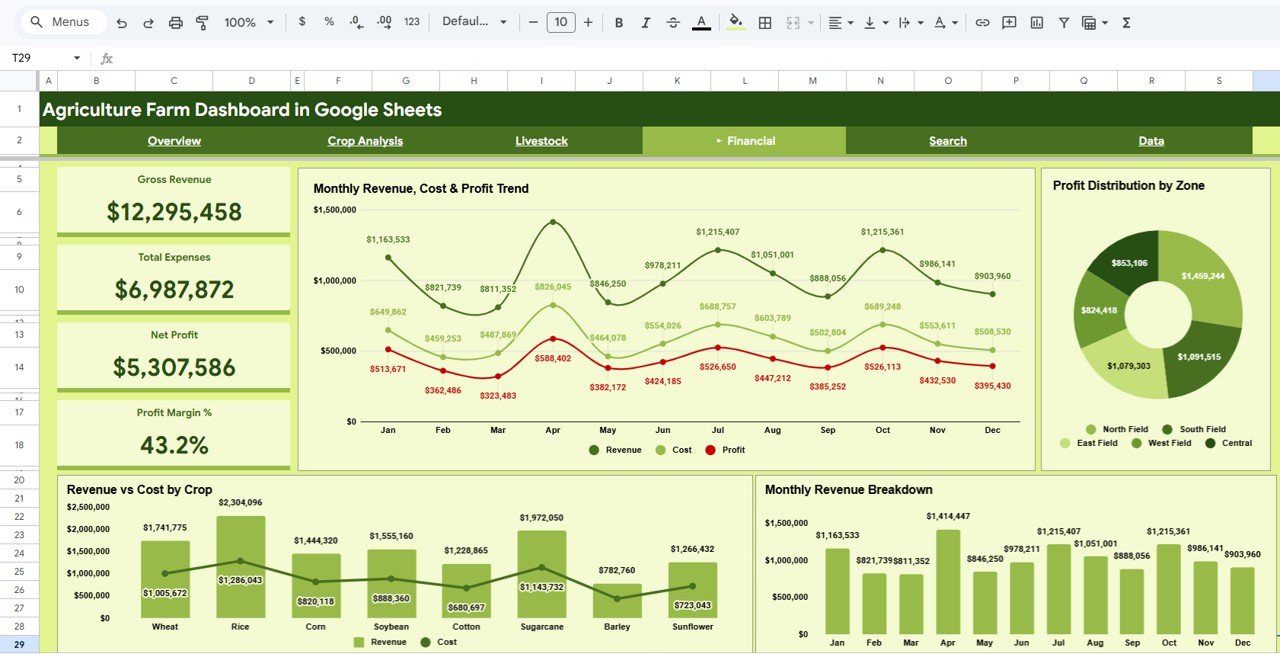Image resolution: width=1280 pixels, height=654 pixels.
Task: Create a filter
Action: pos(1063,21)
